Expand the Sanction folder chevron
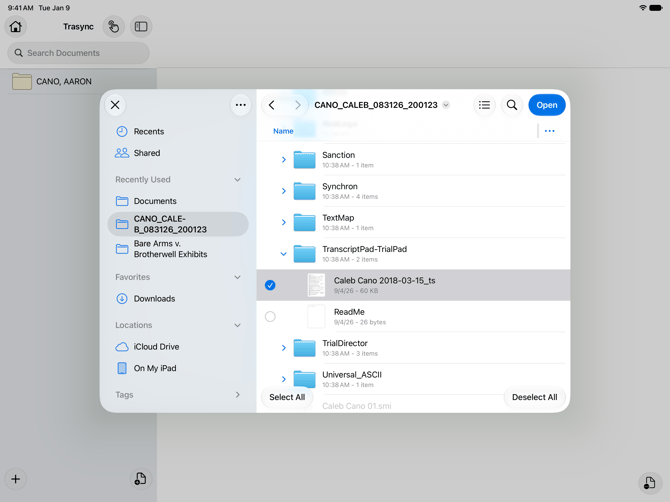The height and width of the screenshot is (502, 670). (x=284, y=159)
